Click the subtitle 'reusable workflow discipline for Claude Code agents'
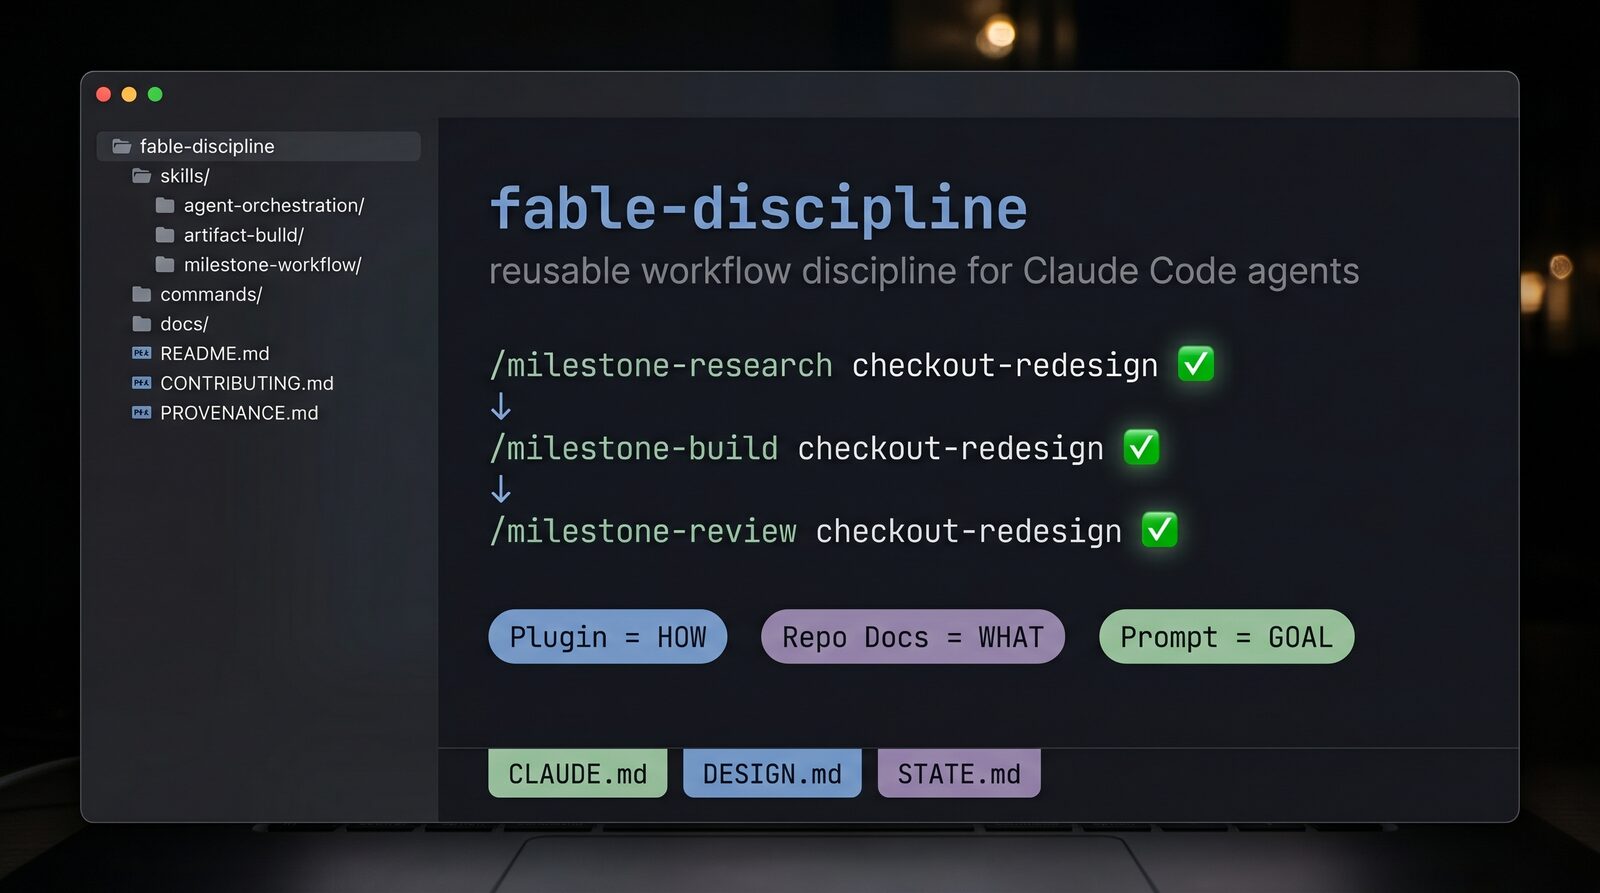1600x893 pixels. [x=924, y=271]
